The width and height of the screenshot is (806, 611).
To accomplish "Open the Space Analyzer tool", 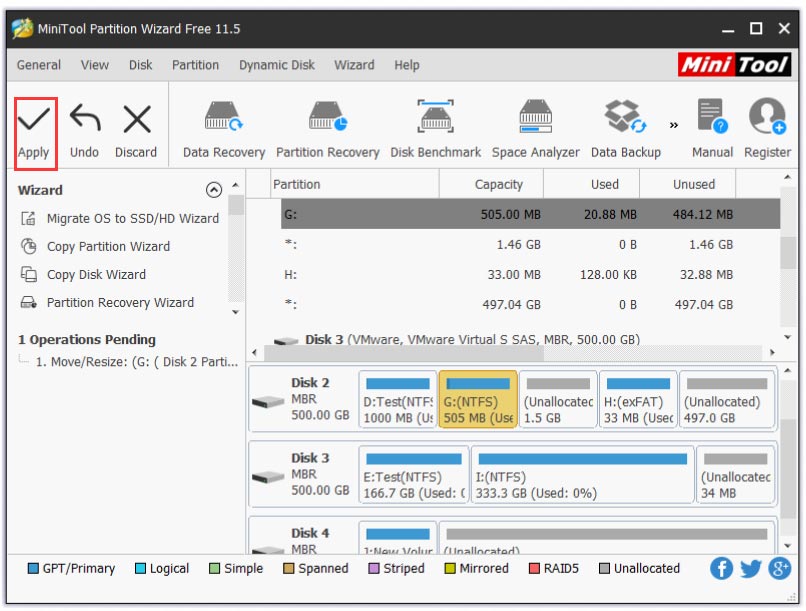I will coord(536,131).
